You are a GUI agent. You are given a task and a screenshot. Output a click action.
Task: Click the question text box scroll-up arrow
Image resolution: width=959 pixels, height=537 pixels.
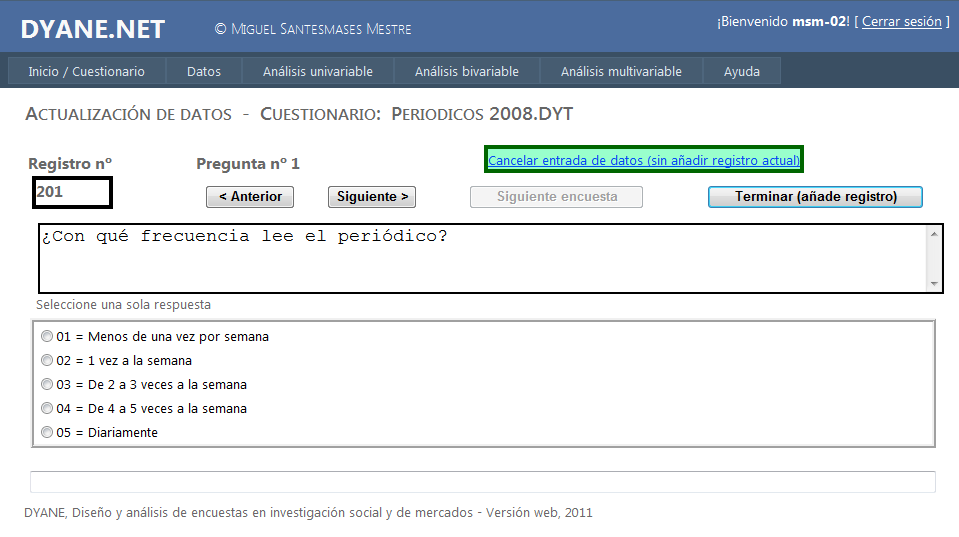[x=934, y=233]
